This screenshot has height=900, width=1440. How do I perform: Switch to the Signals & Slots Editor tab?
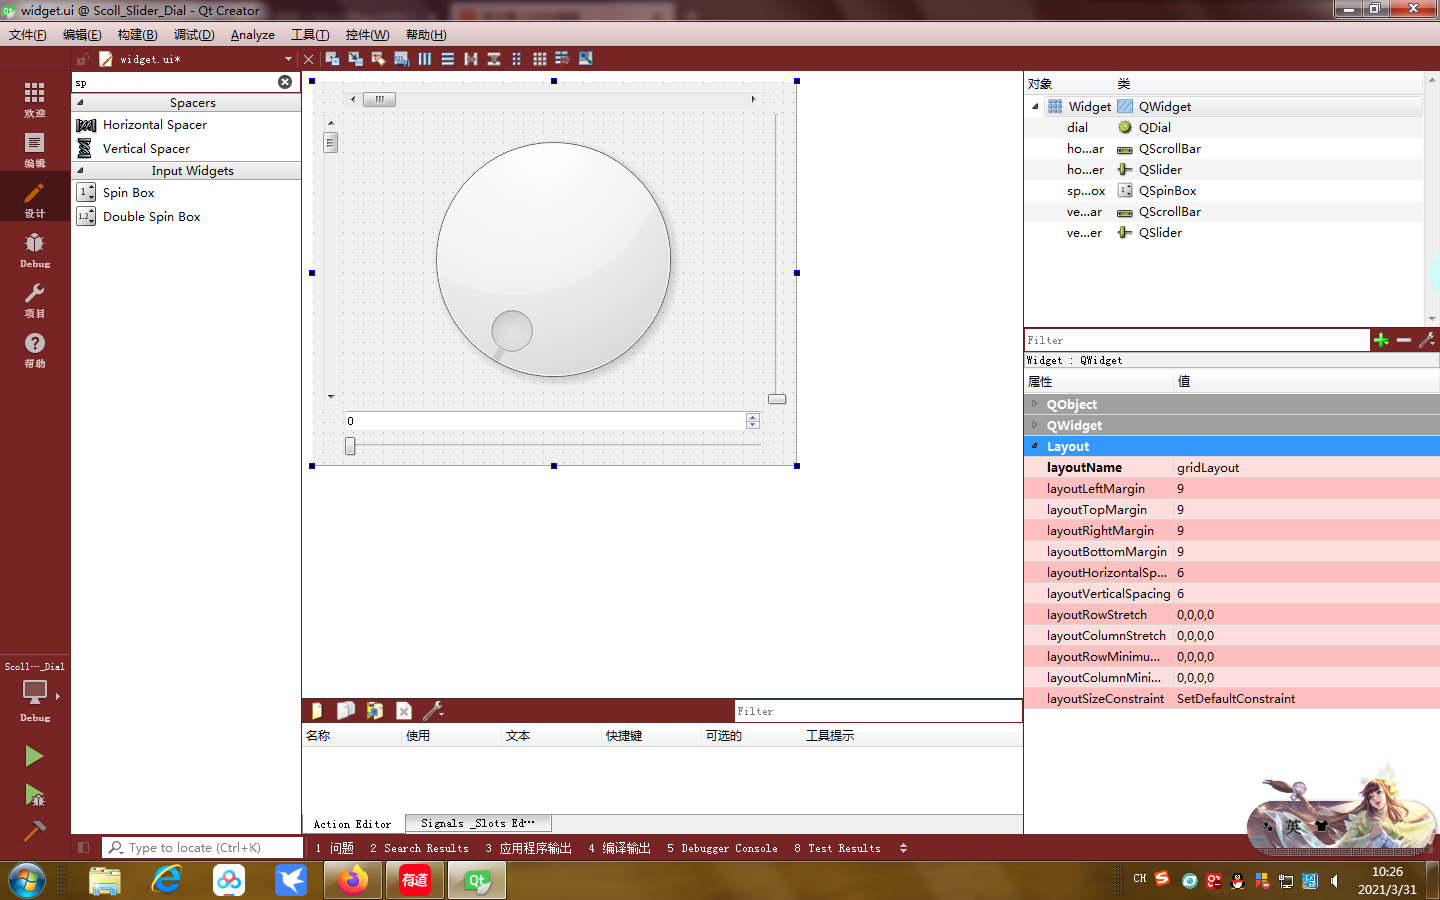coord(478,823)
